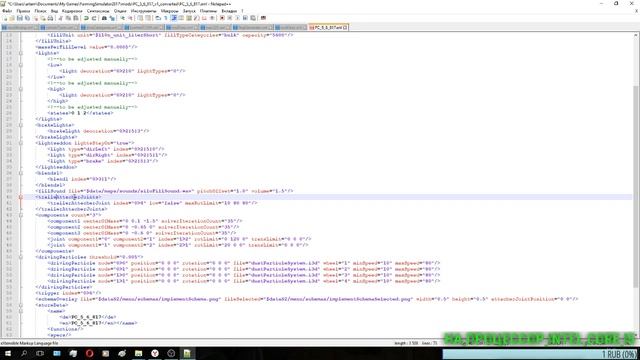Open the Windows Start menu

(7, 353)
